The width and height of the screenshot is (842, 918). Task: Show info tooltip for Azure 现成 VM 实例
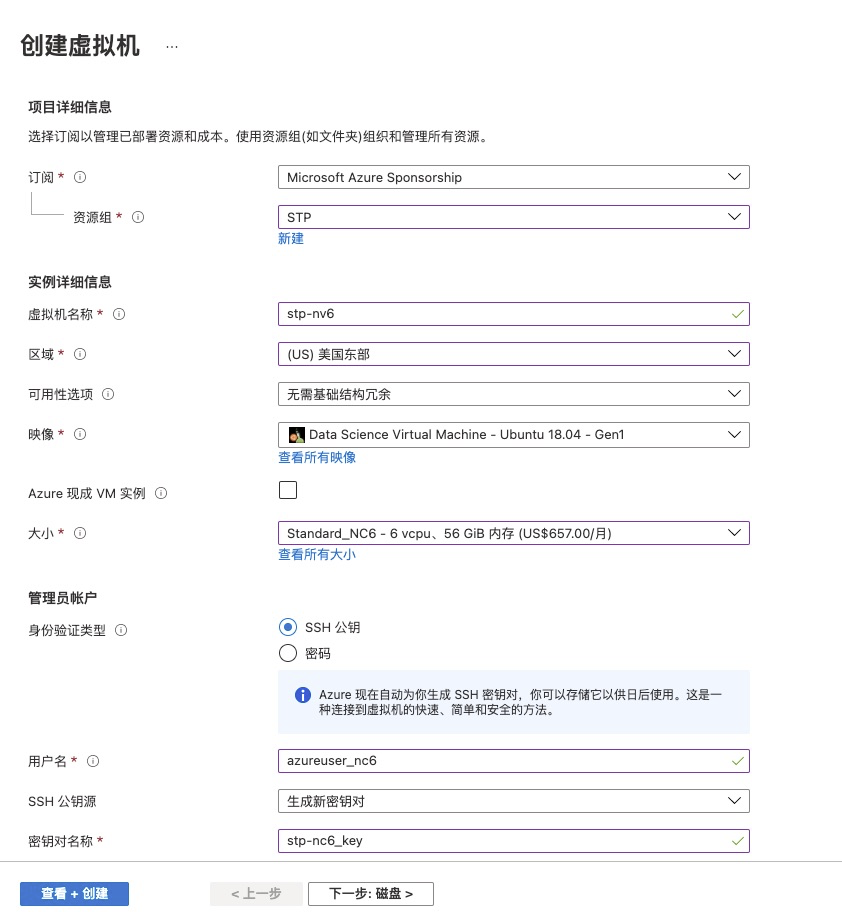[x=161, y=493]
